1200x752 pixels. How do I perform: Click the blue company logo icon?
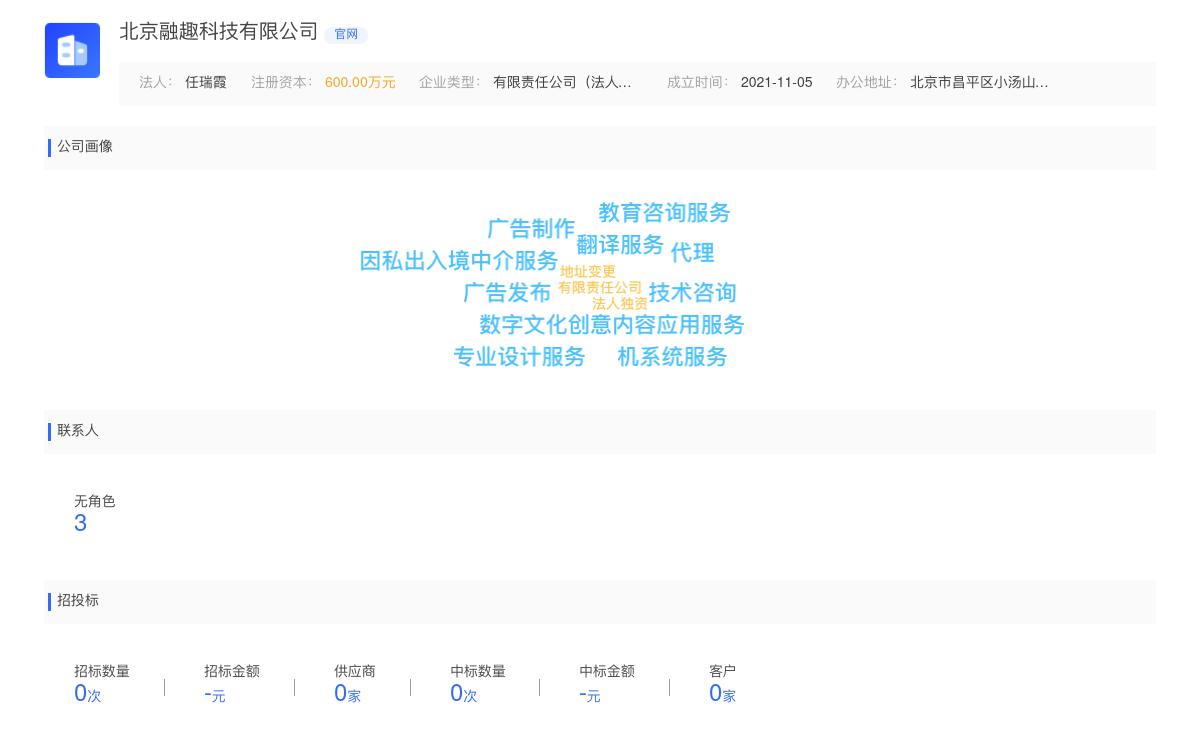coord(72,50)
